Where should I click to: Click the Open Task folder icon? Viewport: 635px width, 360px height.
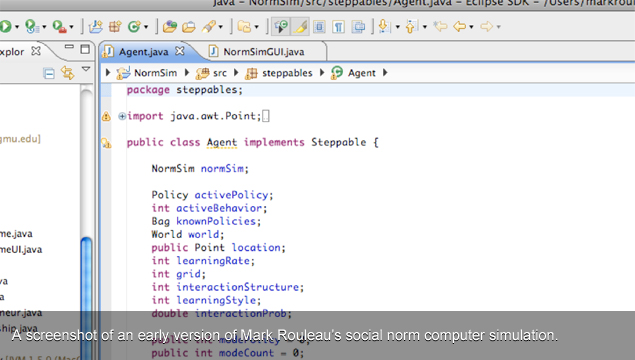point(189,27)
